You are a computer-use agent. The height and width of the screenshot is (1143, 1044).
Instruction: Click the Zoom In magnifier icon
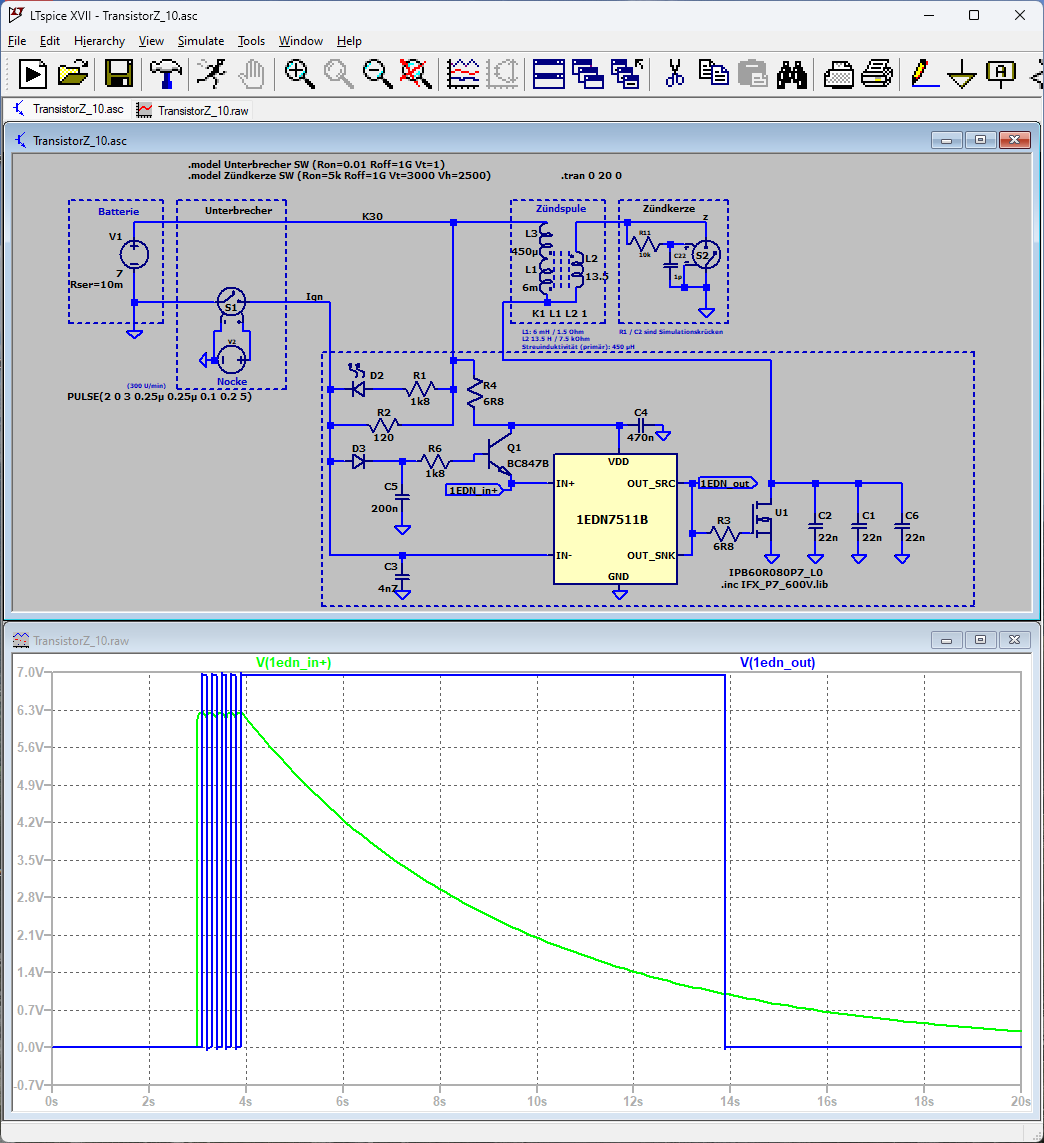(x=299, y=73)
